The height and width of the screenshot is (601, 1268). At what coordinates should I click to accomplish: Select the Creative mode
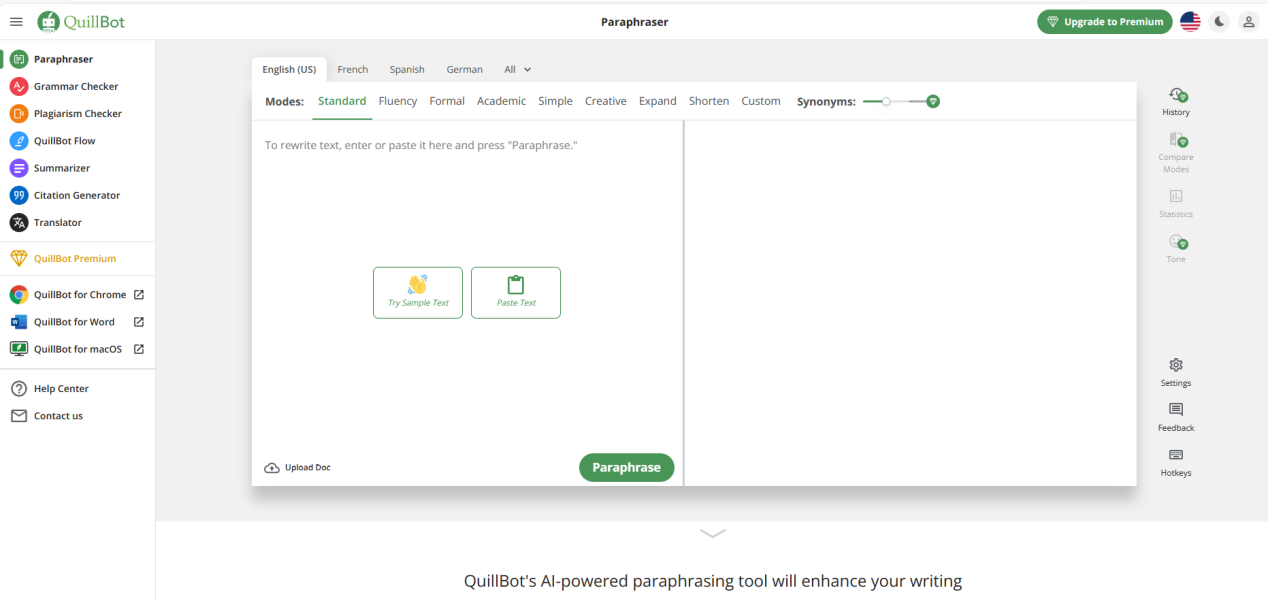(x=605, y=101)
